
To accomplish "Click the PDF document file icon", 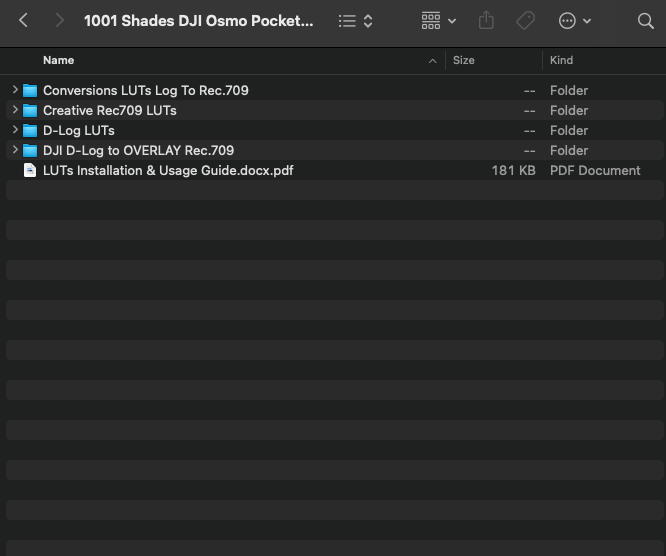I will [x=30, y=170].
